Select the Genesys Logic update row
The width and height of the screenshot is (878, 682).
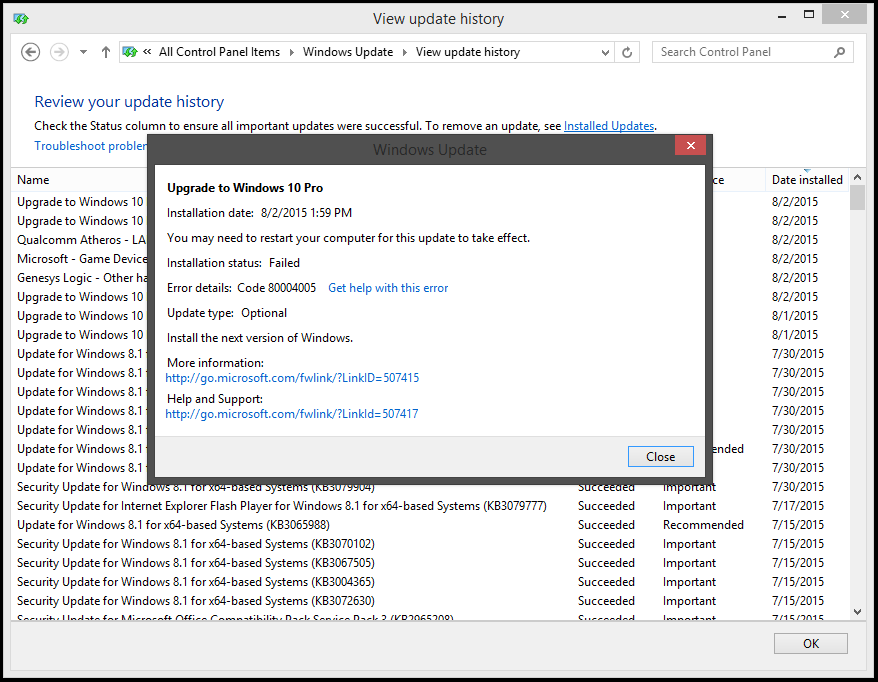tap(82, 278)
